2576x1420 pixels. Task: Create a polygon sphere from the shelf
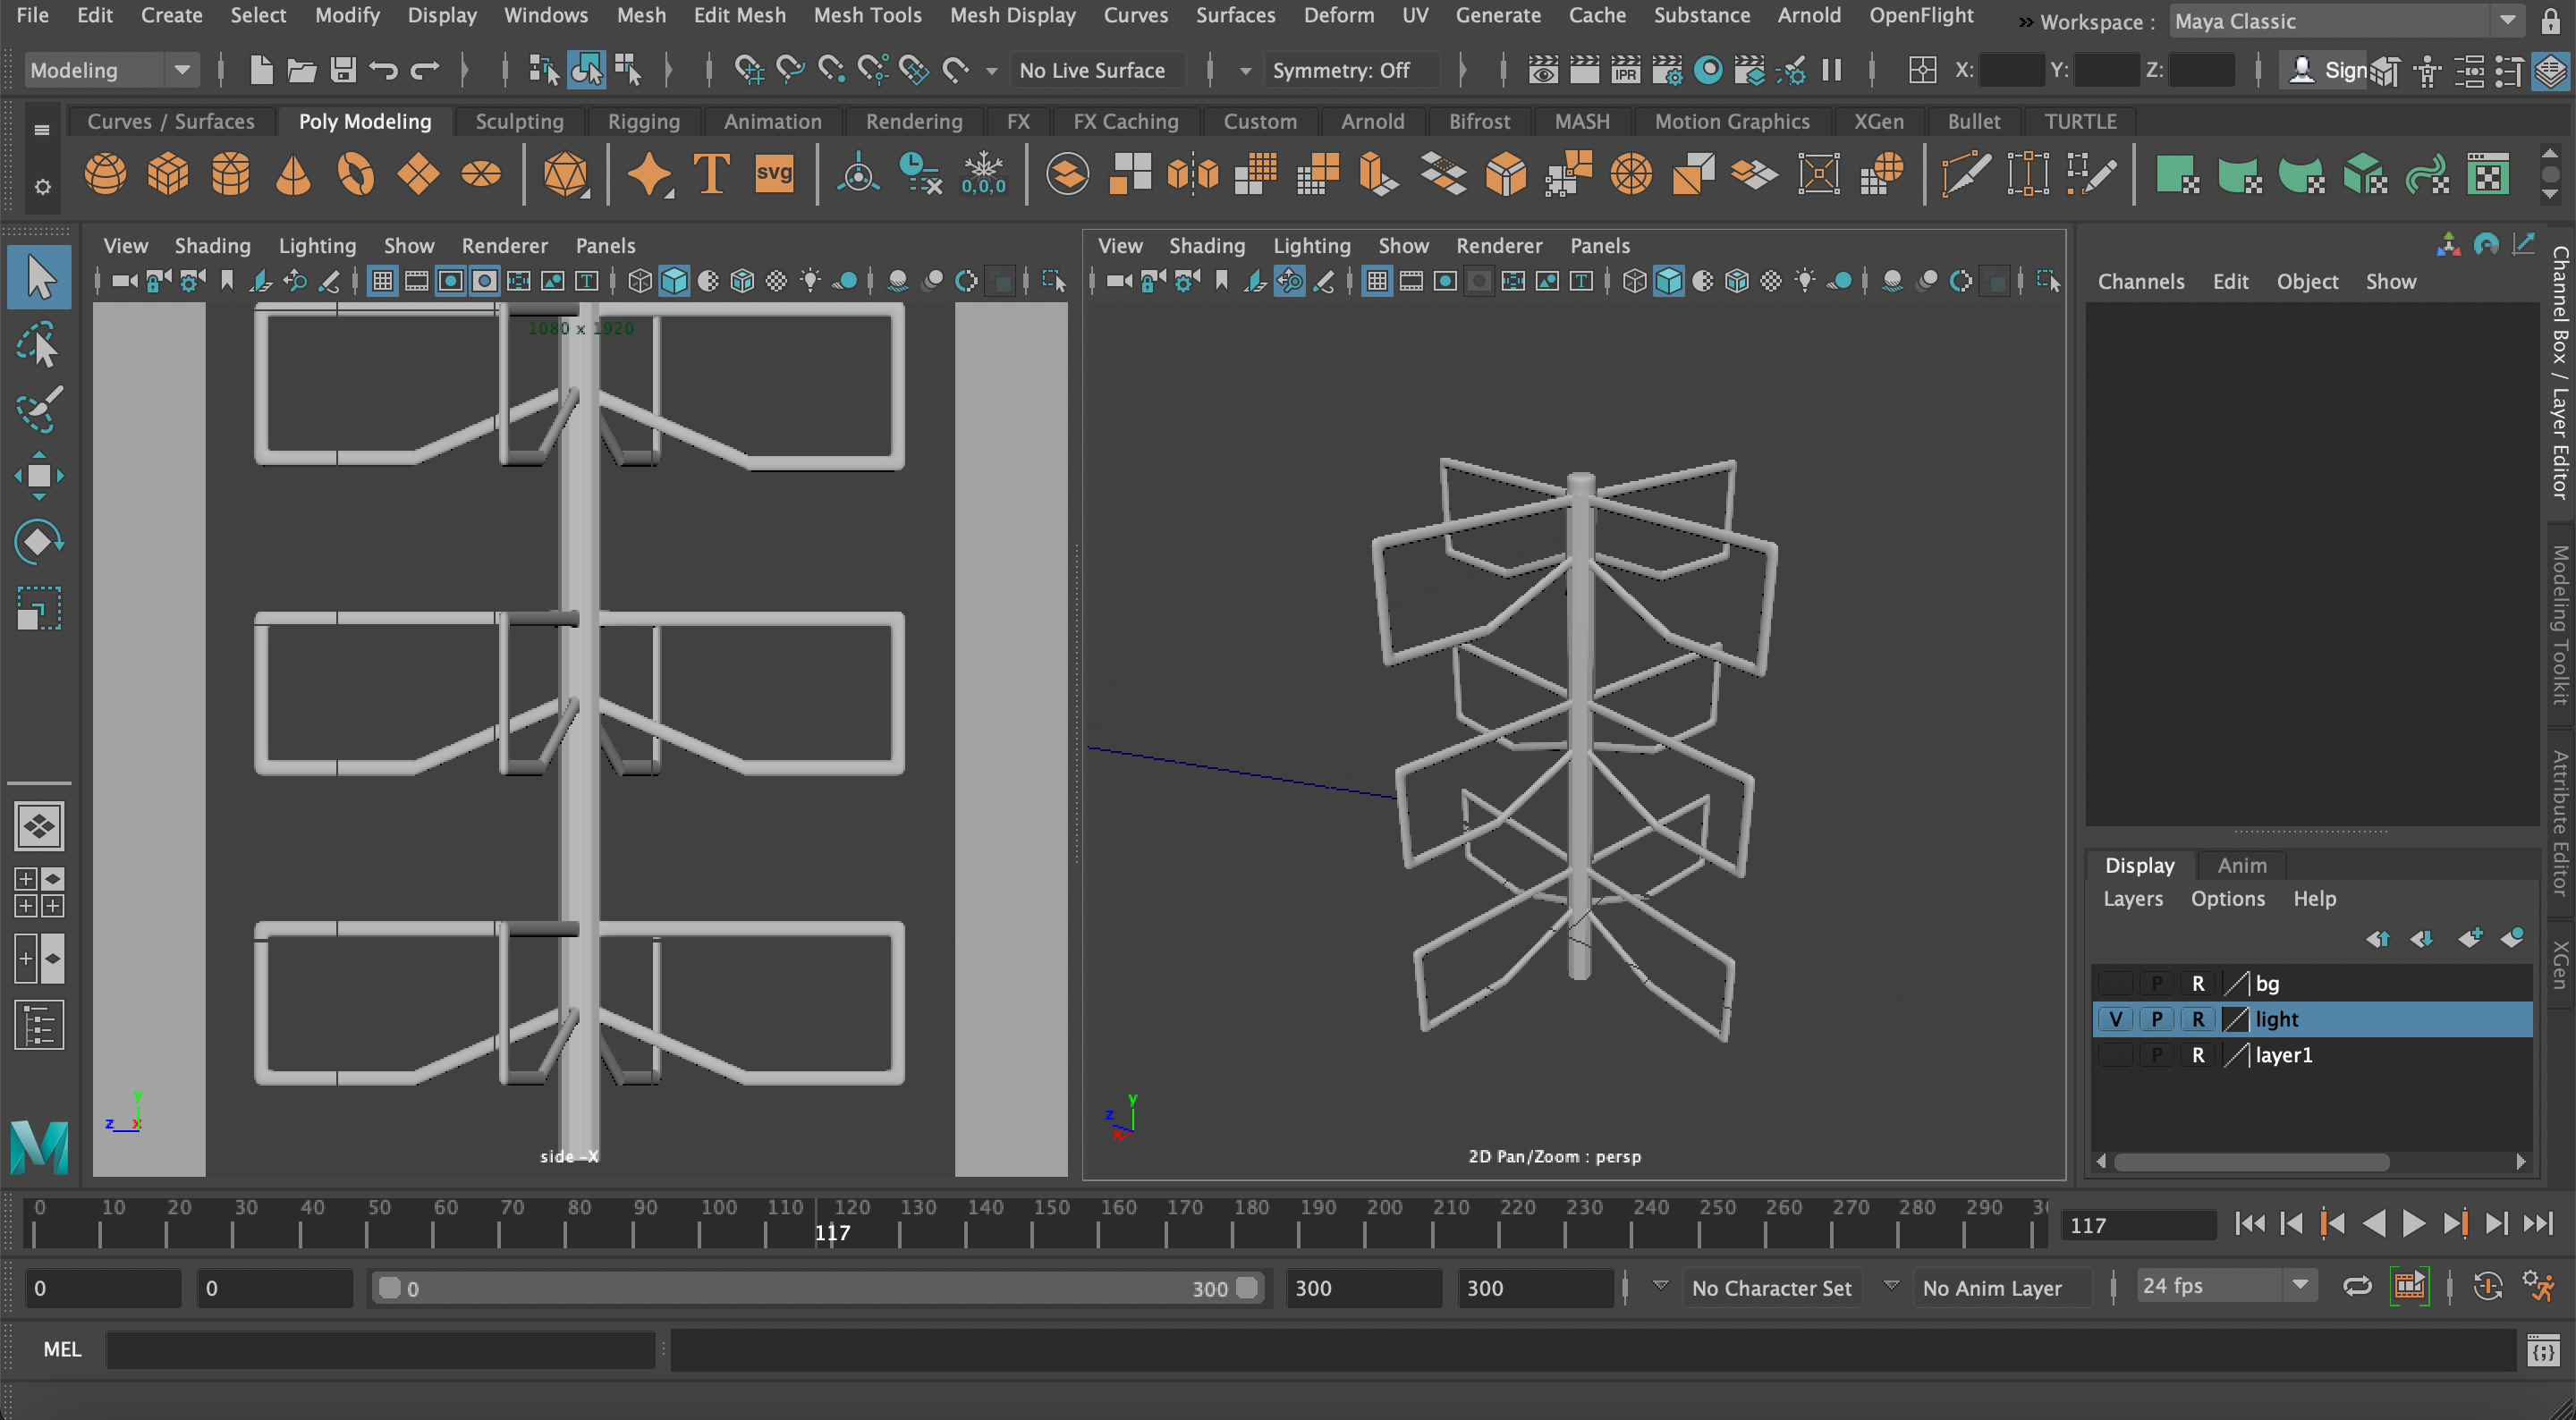[105, 175]
